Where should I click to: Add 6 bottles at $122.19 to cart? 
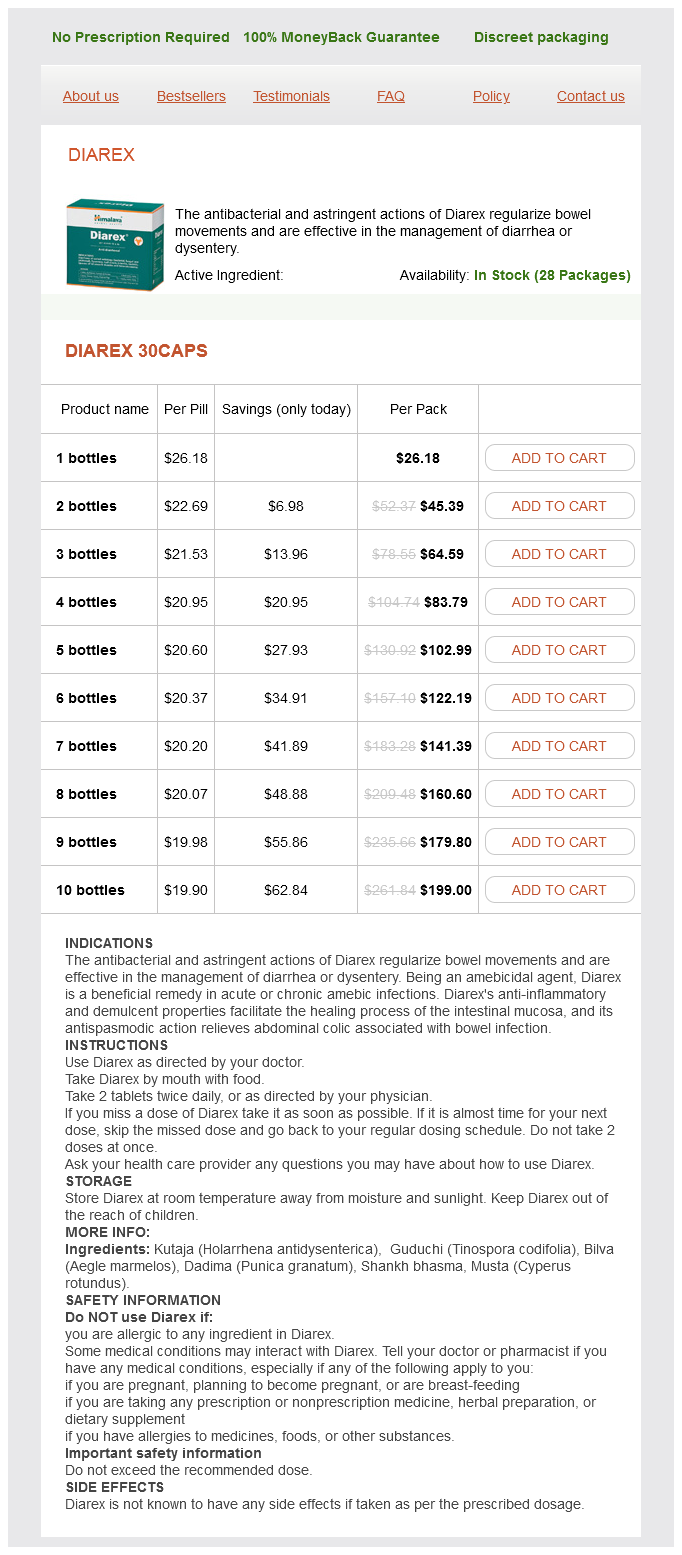(559, 698)
